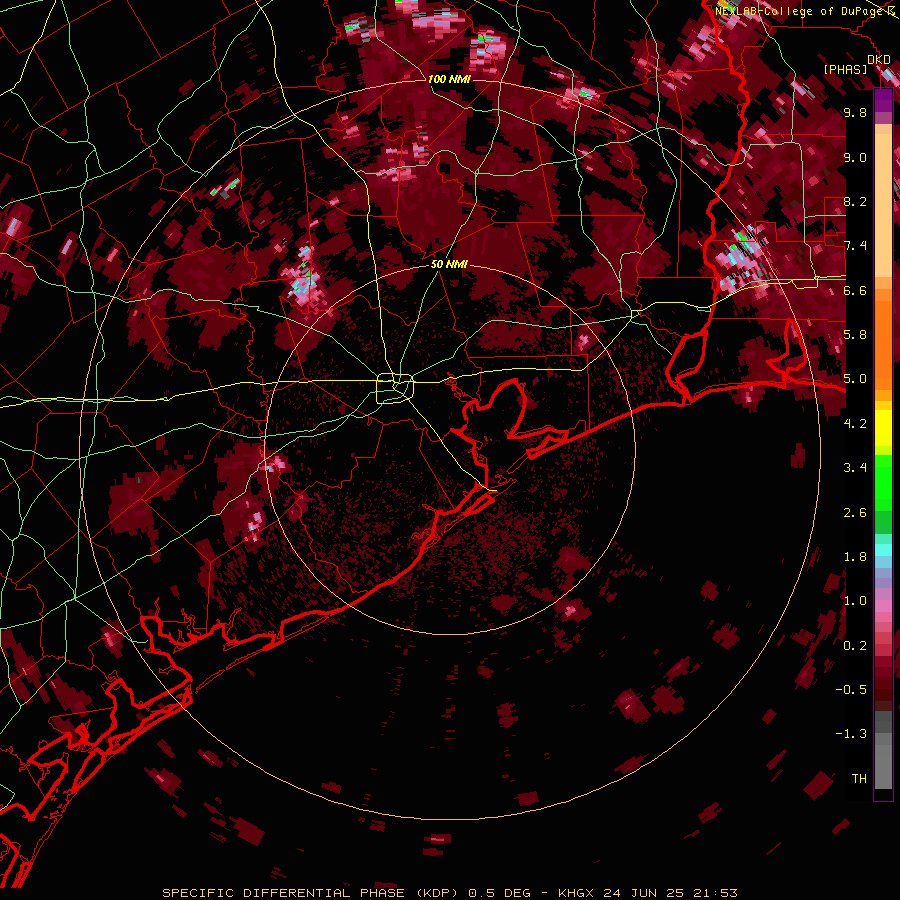This screenshot has width=900, height=900.
Task: Click the -1.3 scale value label
Action: pyautogui.click(x=851, y=734)
